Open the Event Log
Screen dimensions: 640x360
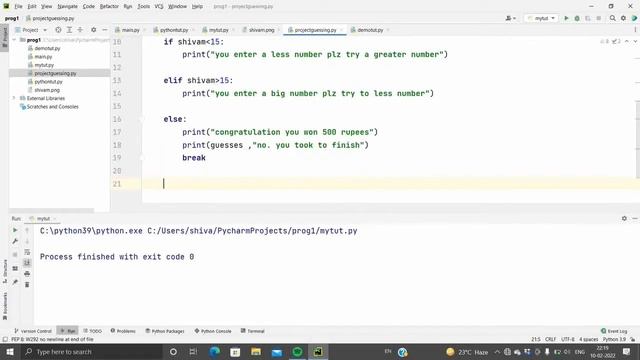[614, 331]
